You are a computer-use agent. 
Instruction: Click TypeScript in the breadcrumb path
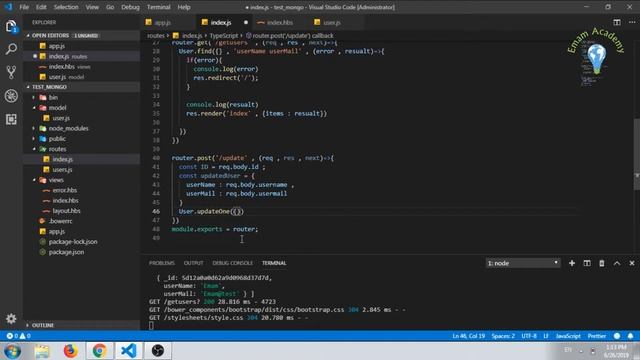tap(224, 36)
